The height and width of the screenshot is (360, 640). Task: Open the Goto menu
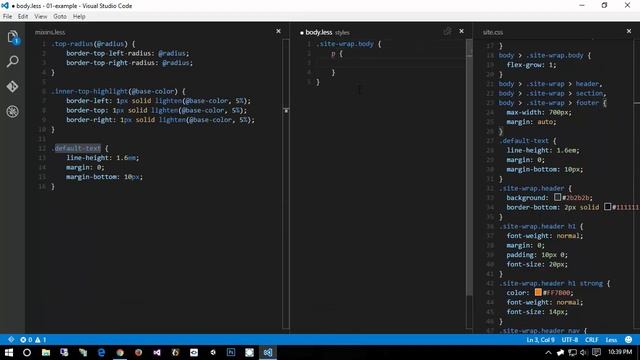click(60, 16)
